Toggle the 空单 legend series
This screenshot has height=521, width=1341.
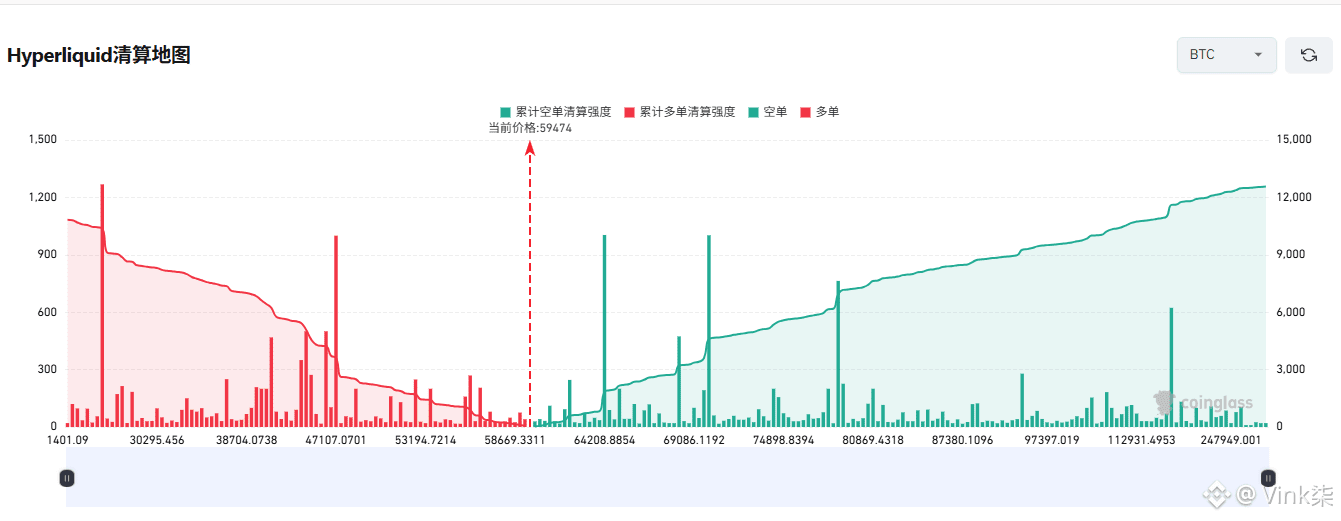pos(767,112)
